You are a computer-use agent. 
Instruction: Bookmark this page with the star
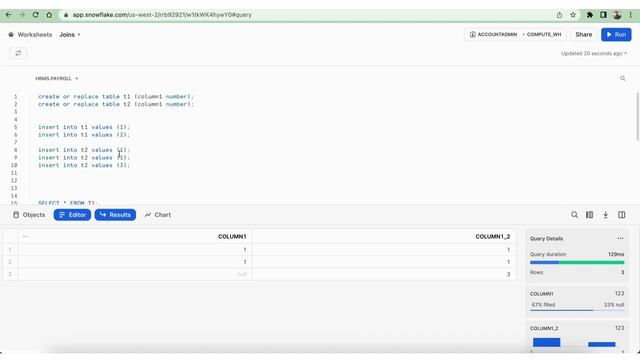click(x=573, y=15)
